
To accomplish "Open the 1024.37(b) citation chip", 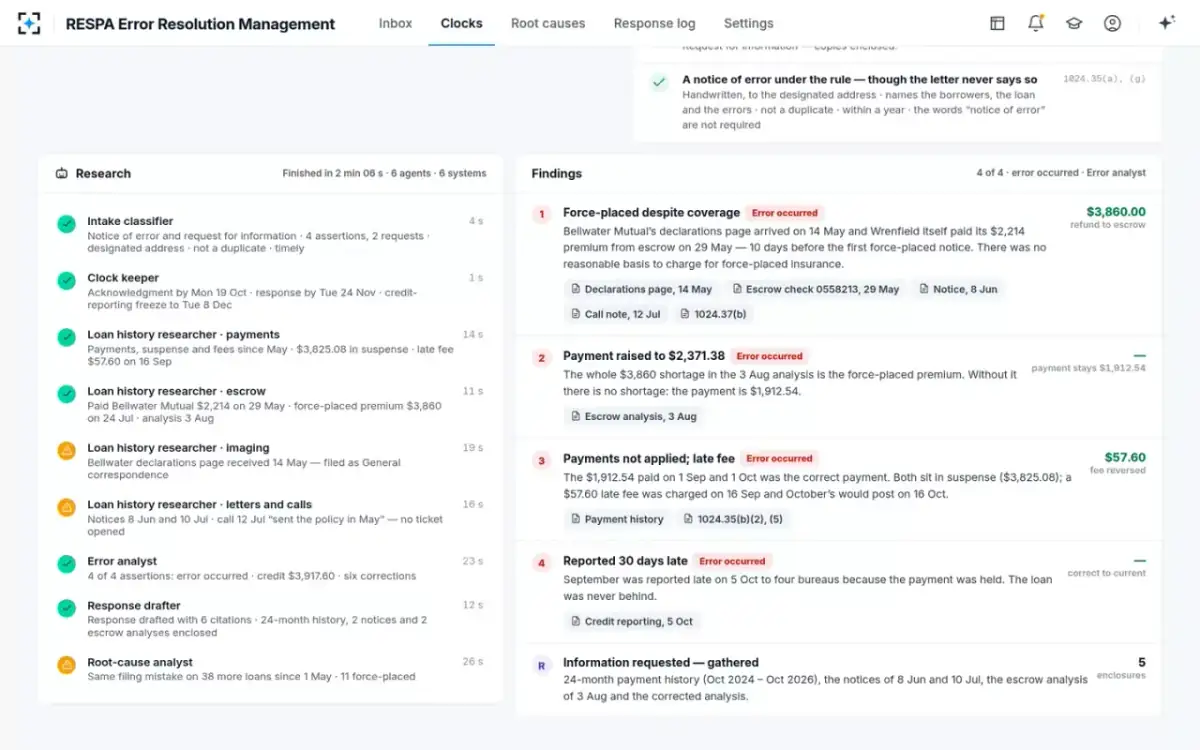I will point(713,314).
